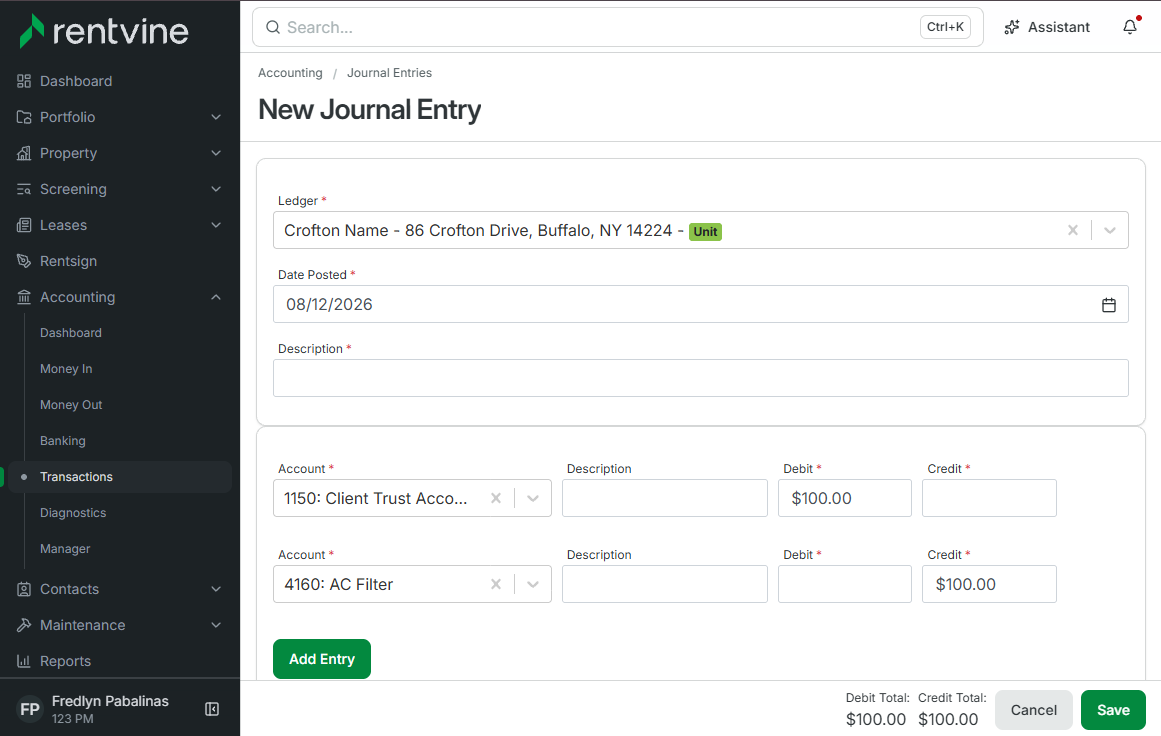Screen dimensions: 1161x736
Task: Expand the Property menu chevron
Action: (x=216, y=153)
